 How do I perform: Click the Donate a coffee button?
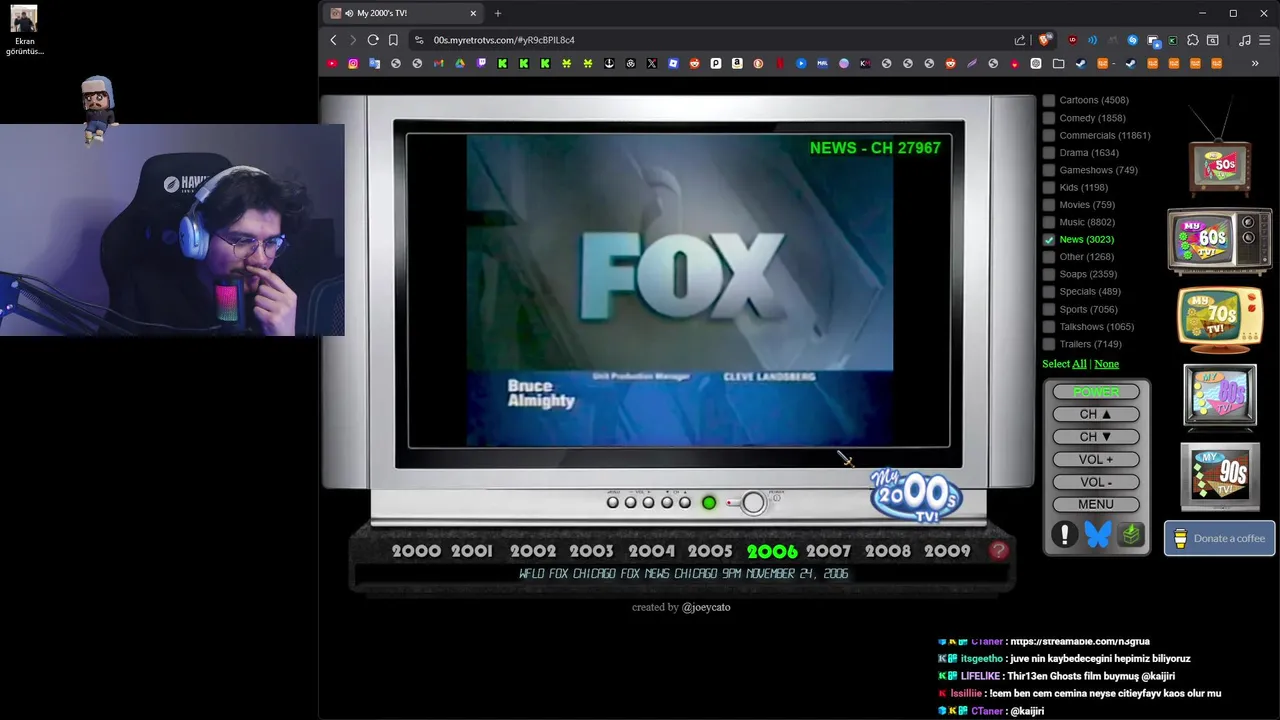[x=1220, y=538]
